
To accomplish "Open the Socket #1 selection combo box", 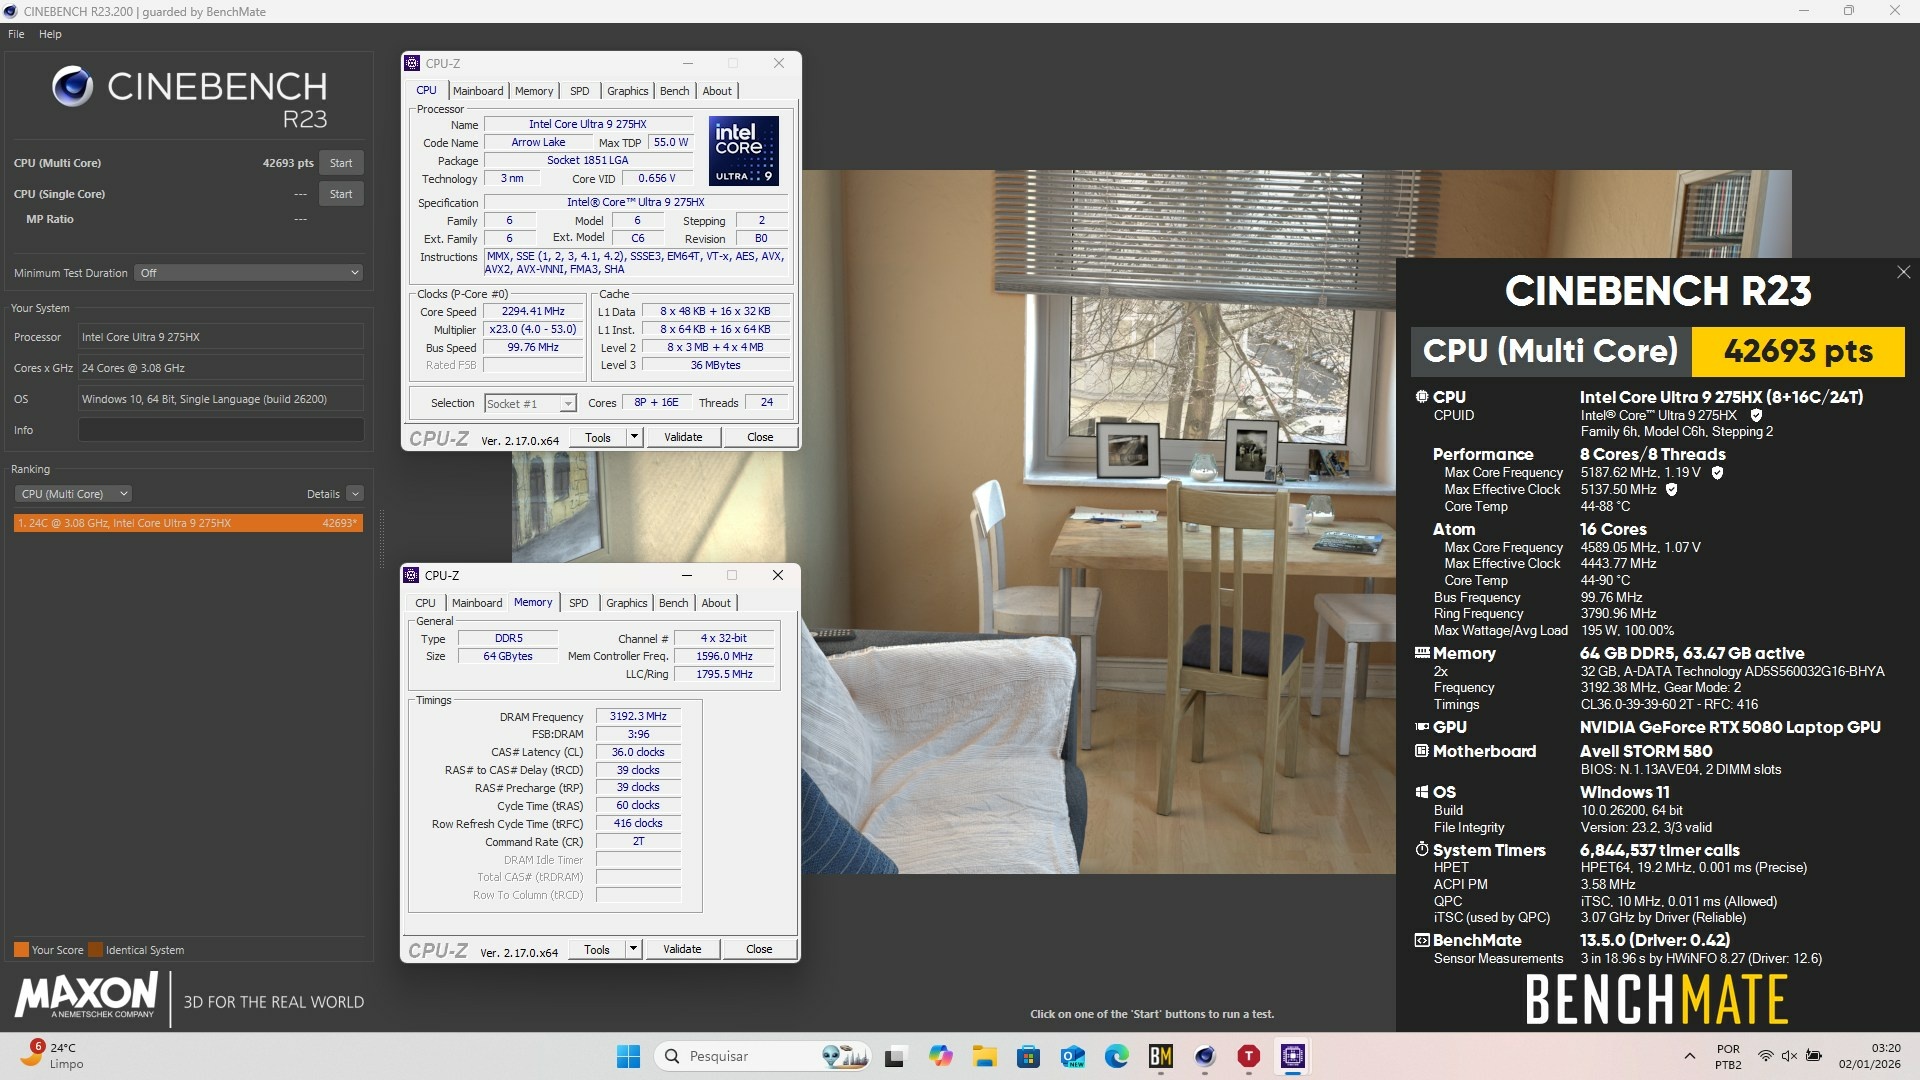I will (x=530, y=404).
